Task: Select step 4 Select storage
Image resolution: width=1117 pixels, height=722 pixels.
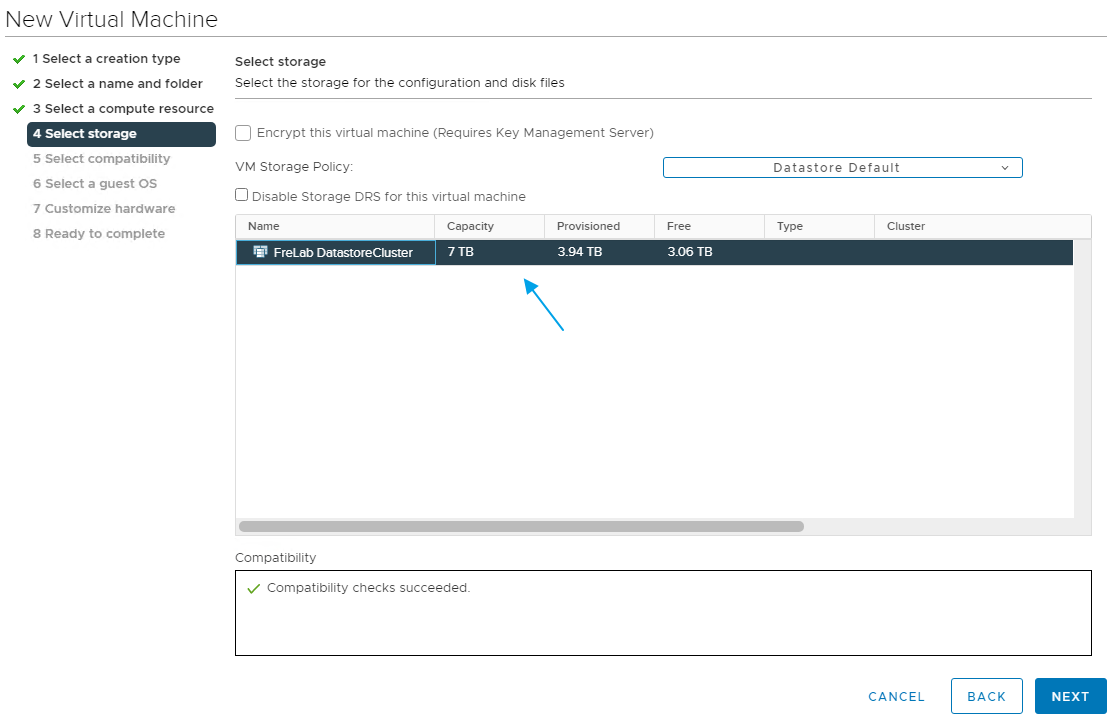Action: 121,134
